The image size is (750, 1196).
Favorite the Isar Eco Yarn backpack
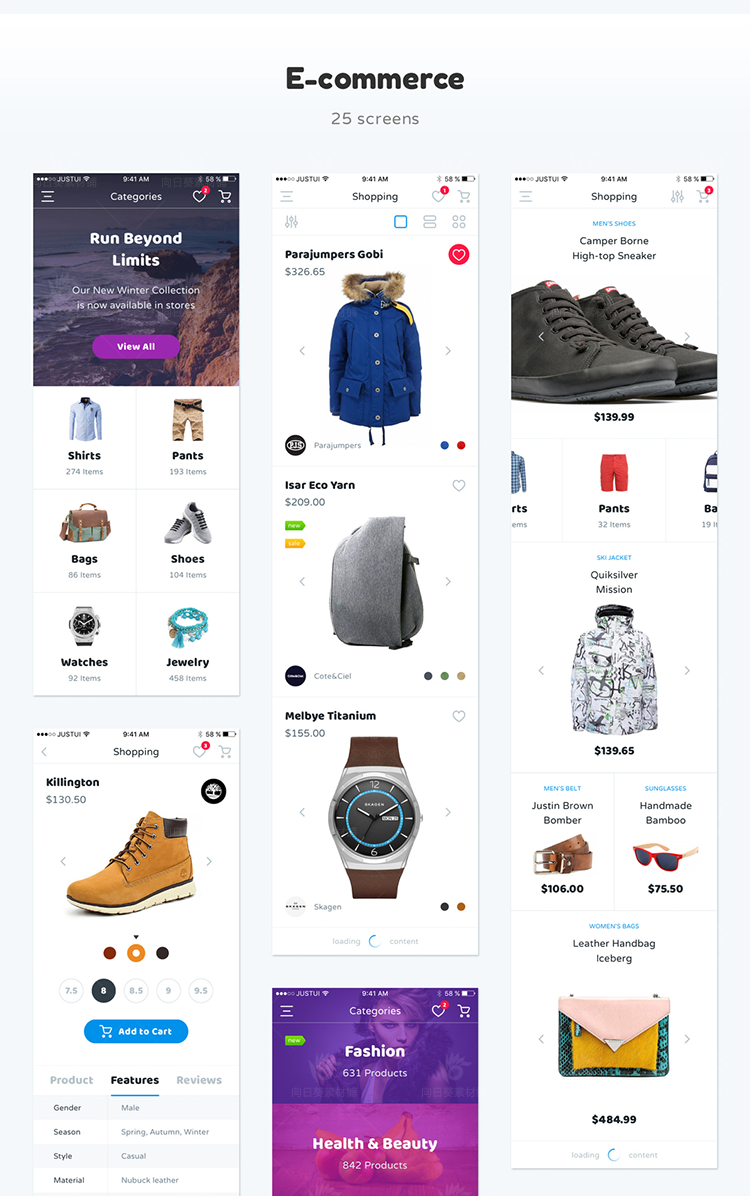pyautogui.click(x=459, y=486)
